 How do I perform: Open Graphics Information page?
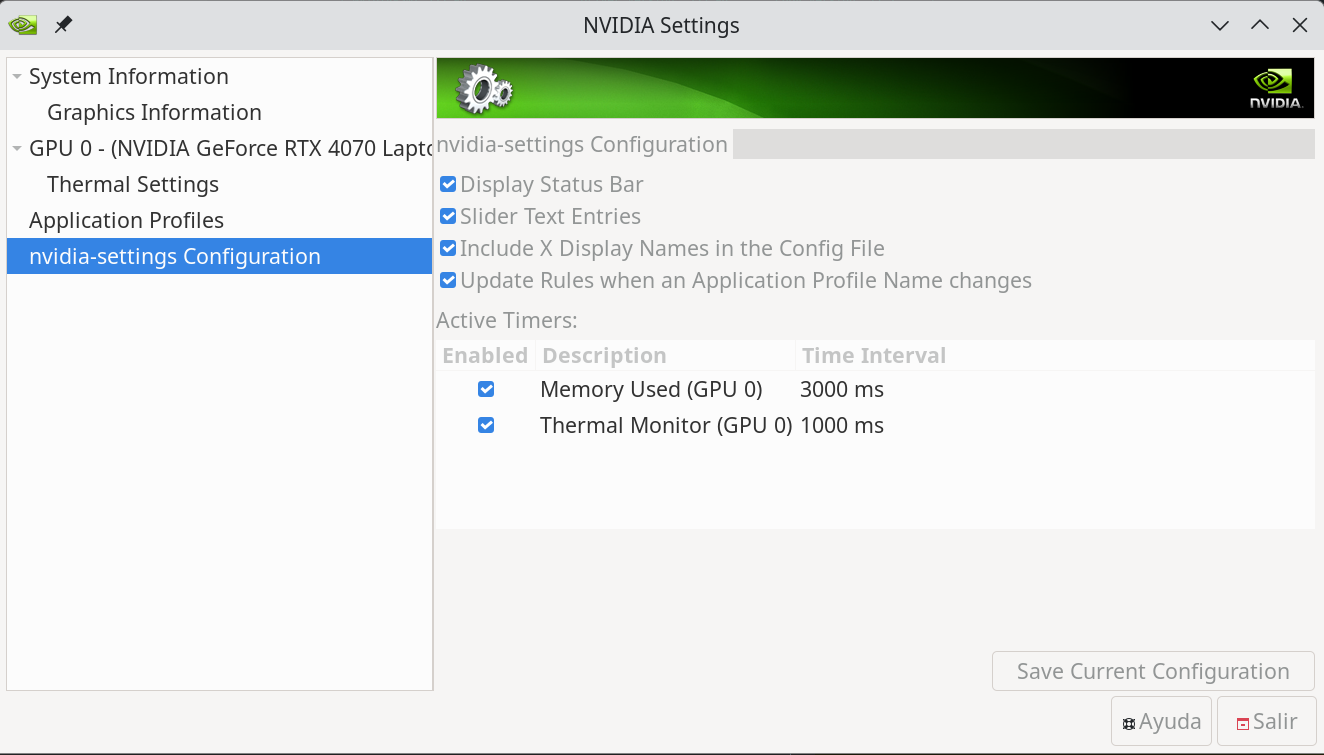(154, 113)
